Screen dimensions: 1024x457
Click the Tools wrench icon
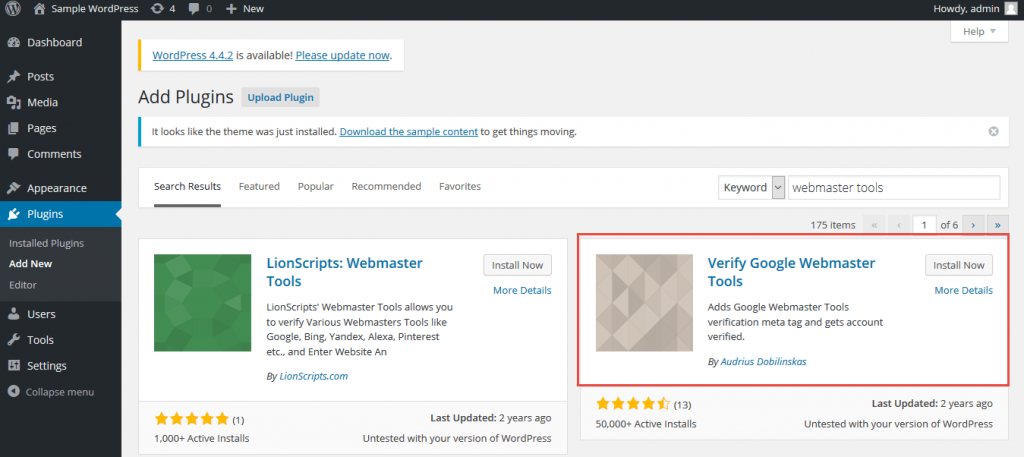[x=13, y=340]
